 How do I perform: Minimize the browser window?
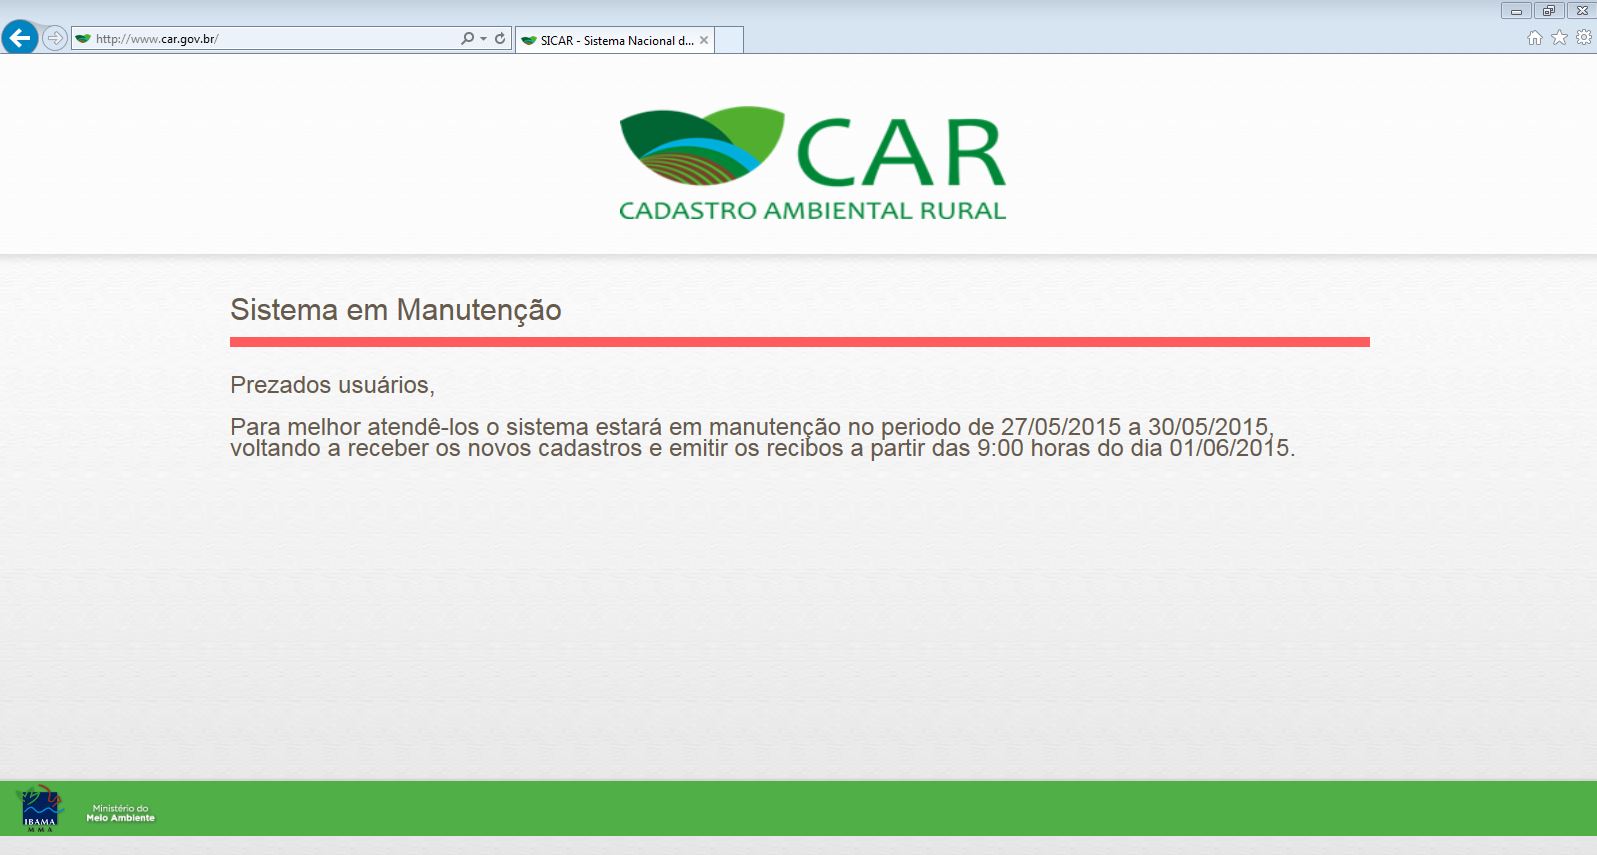pos(1516,11)
